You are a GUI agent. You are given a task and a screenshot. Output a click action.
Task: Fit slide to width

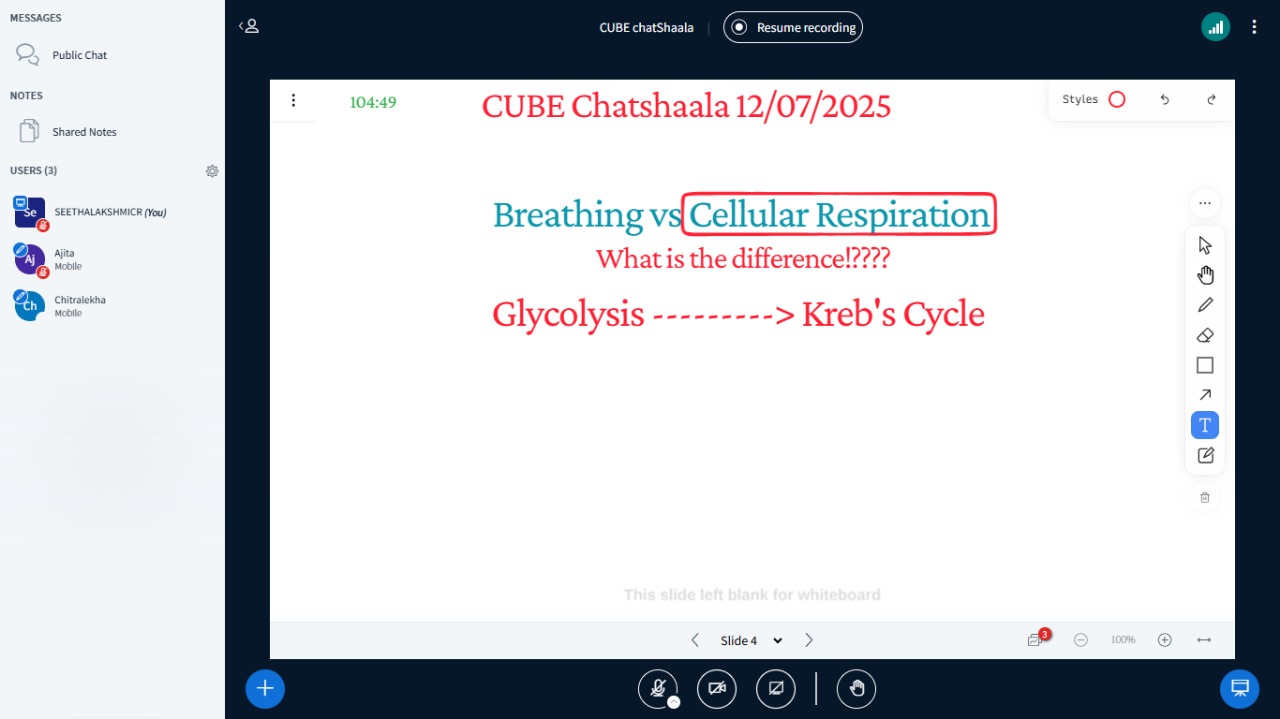pos(1204,640)
